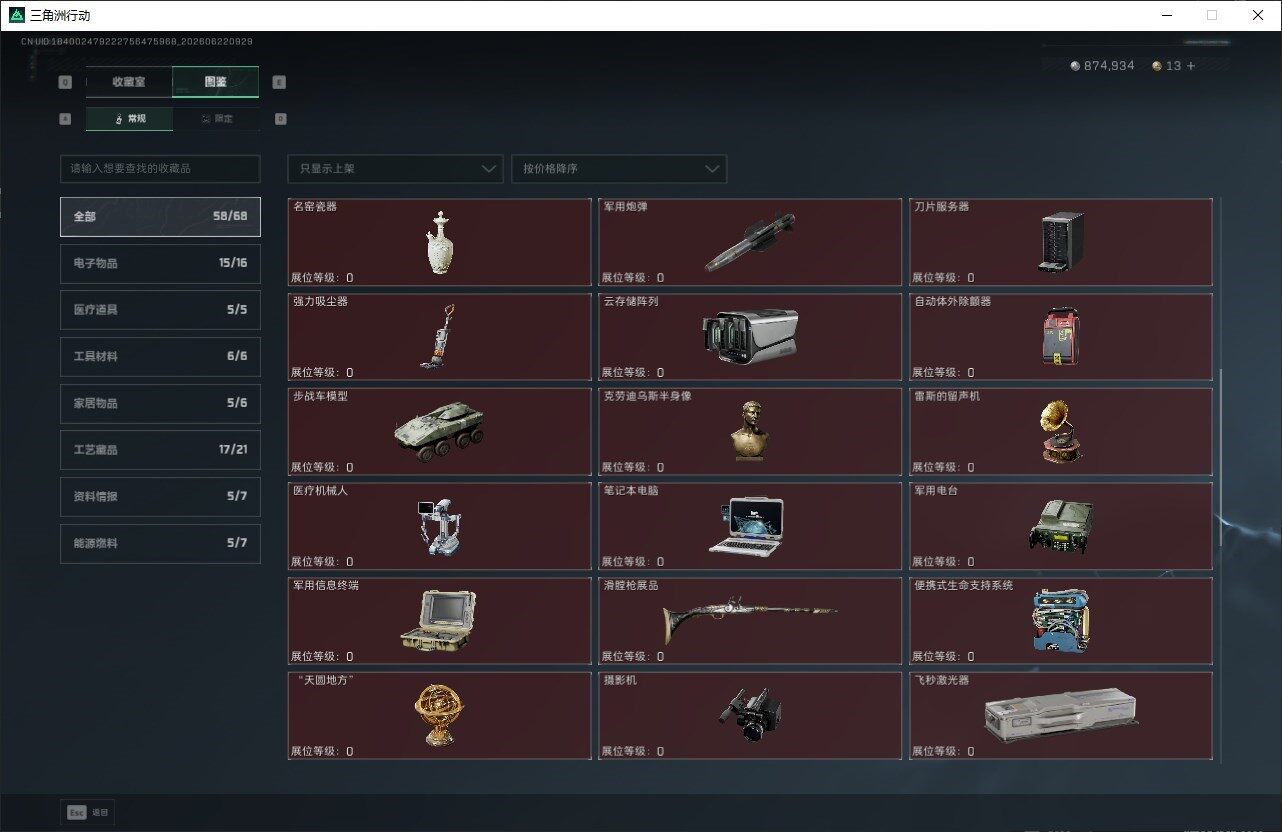Select the 云存储阵列 cloud storage array item

[x=750, y=337]
